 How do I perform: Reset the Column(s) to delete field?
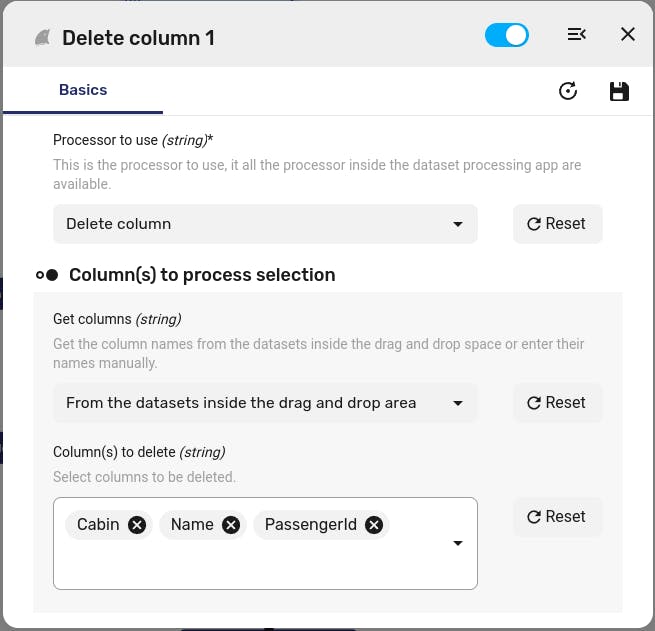(558, 517)
